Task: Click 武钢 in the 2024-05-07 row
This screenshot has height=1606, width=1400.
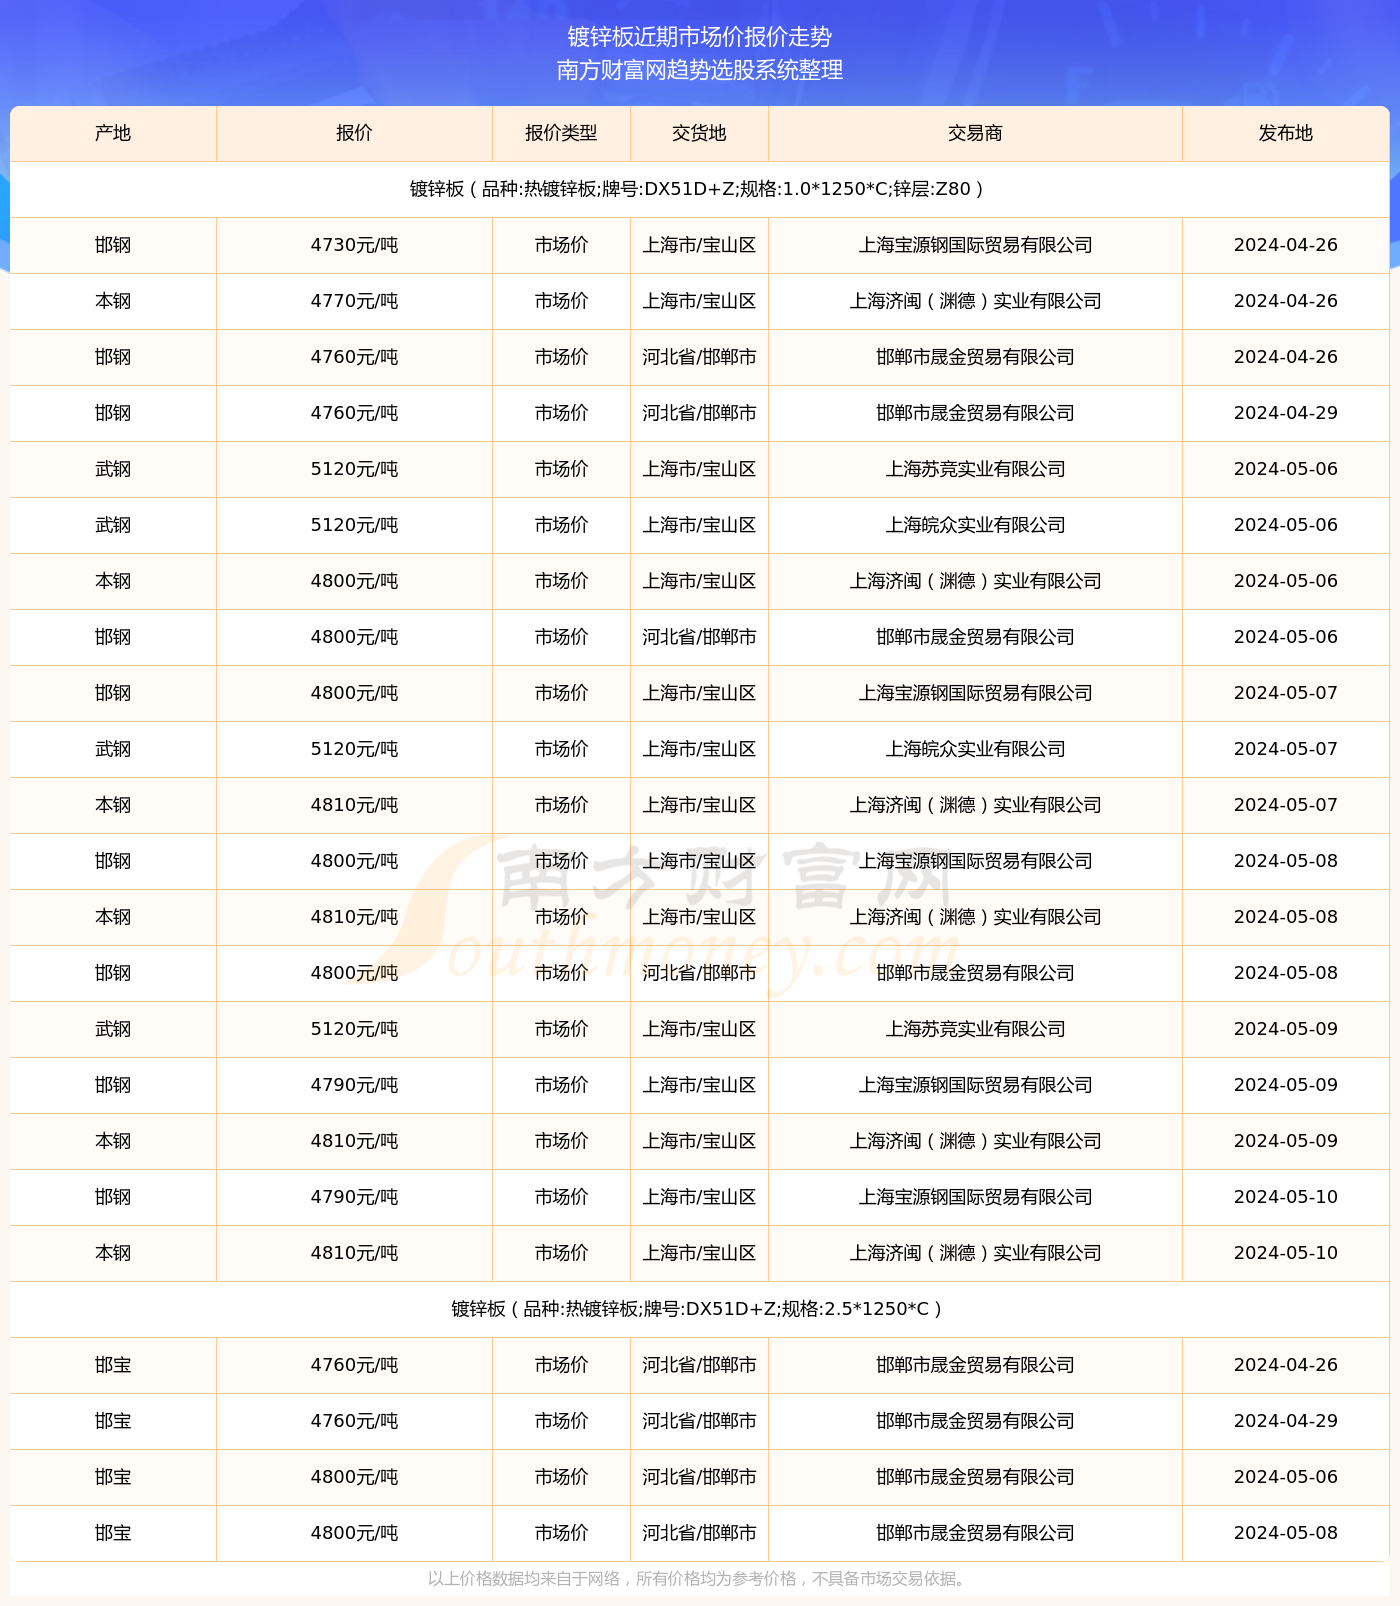Action: 113,749
